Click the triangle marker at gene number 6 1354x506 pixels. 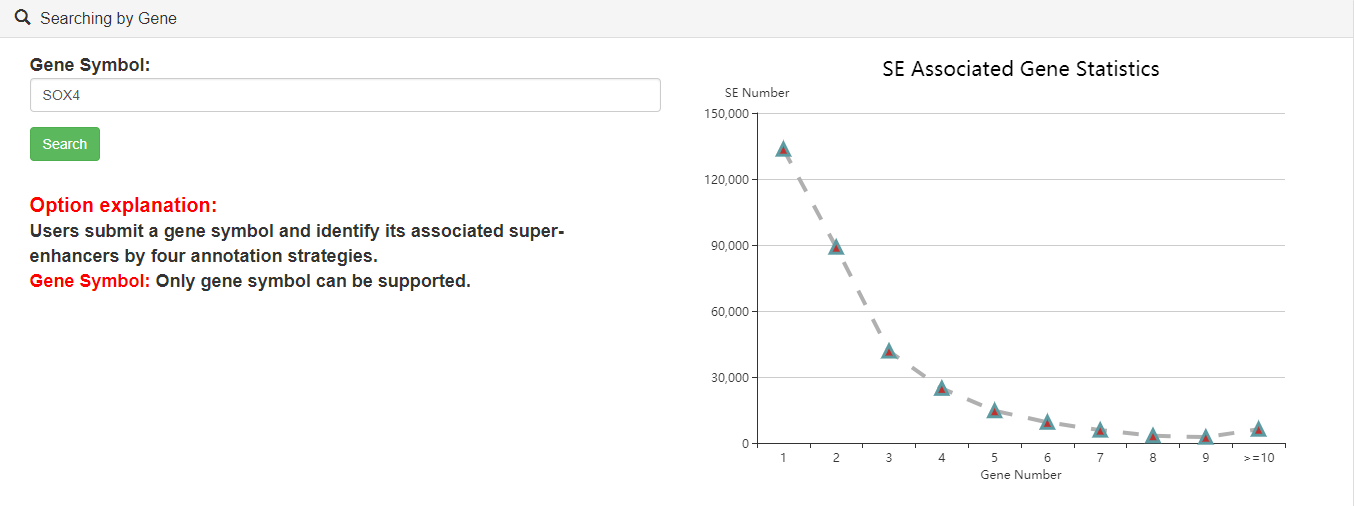(1047, 423)
